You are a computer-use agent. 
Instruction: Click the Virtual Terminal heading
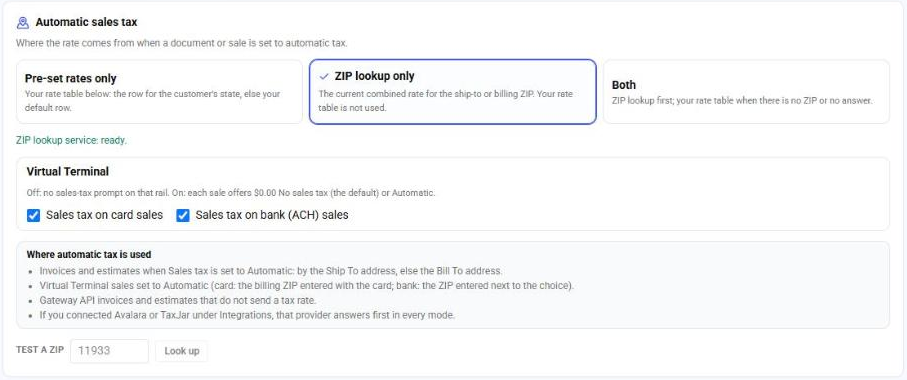point(68,171)
